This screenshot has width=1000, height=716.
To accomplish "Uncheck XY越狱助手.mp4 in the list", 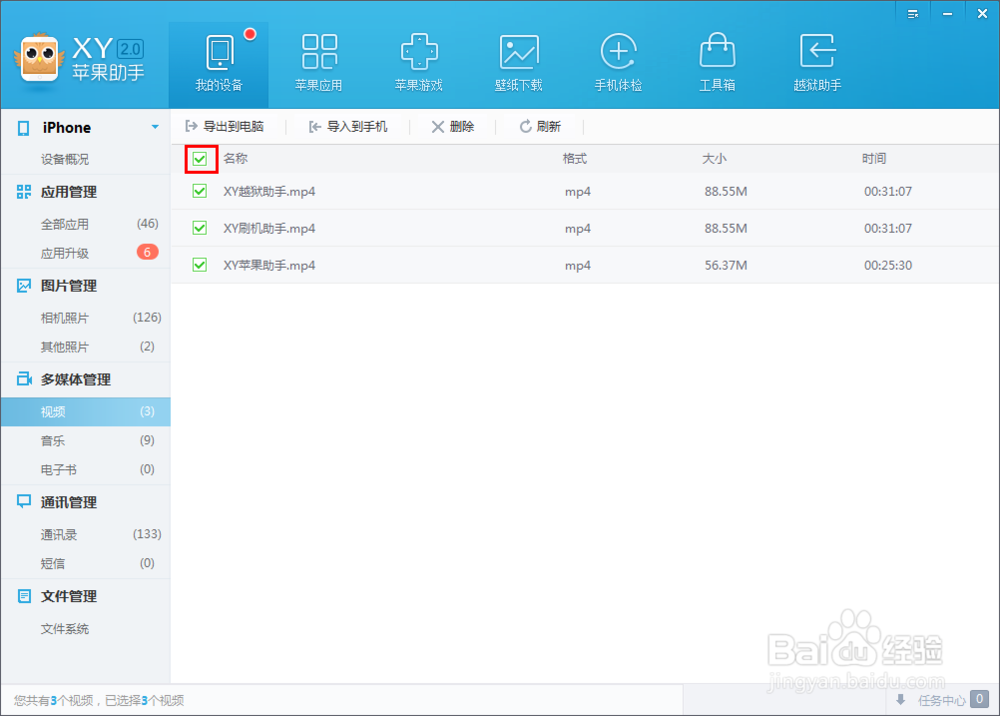I will tap(199, 191).
